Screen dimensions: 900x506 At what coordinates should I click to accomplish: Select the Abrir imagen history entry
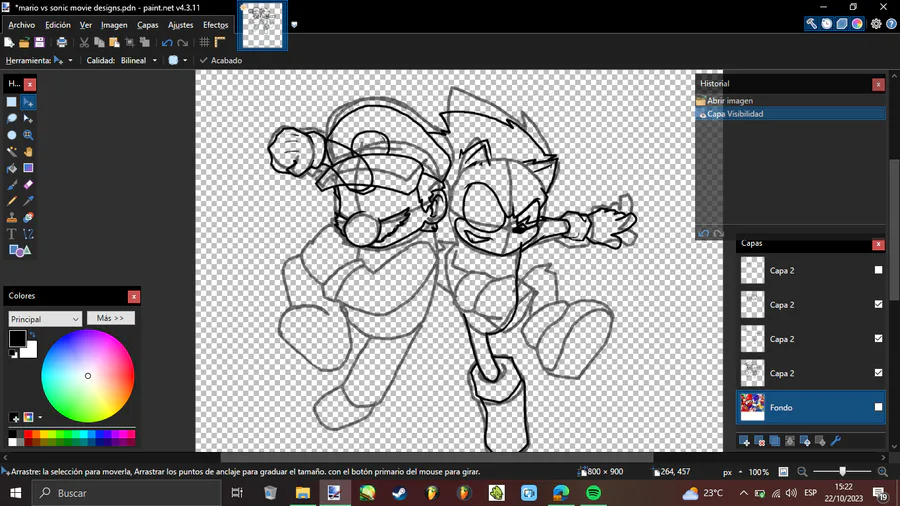click(x=790, y=100)
